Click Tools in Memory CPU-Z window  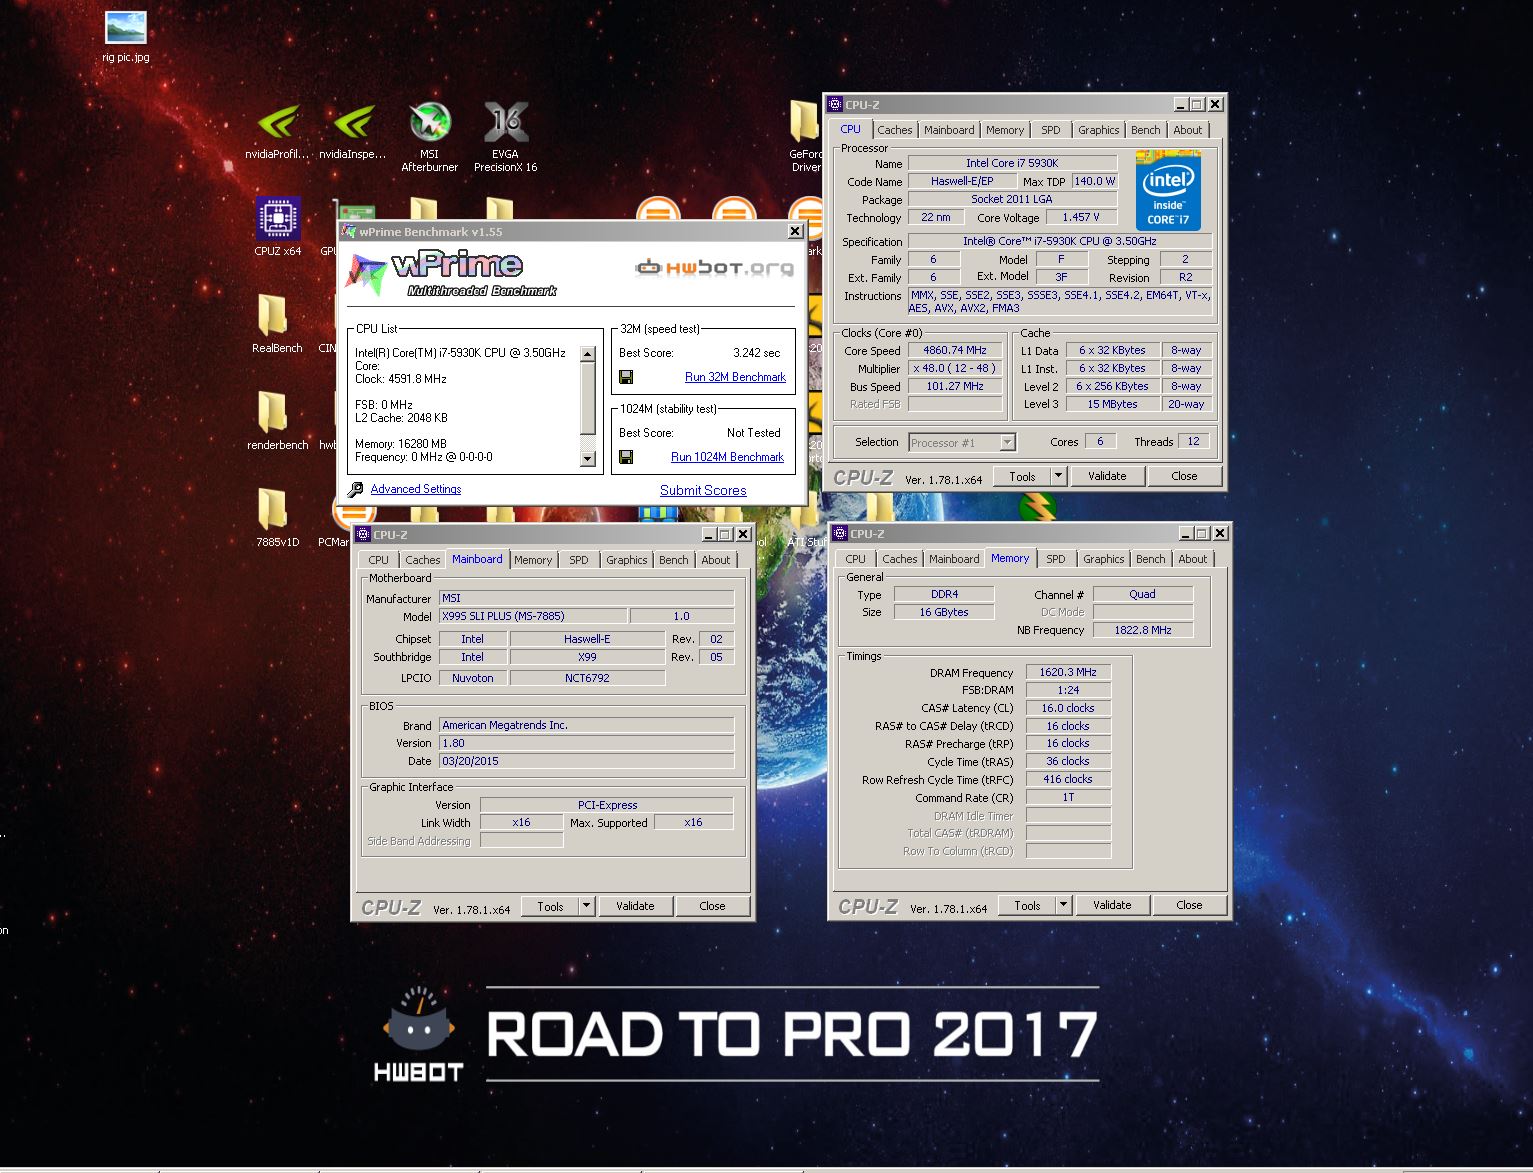(1027, 905)
